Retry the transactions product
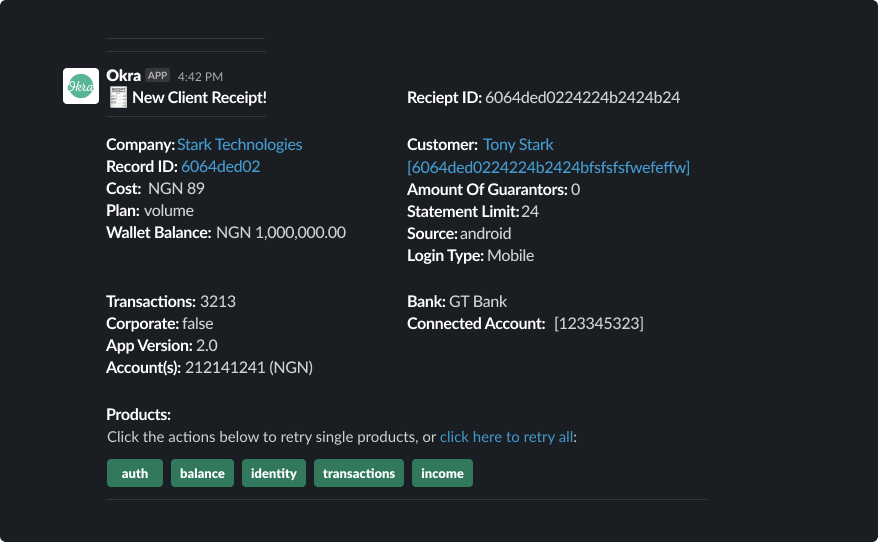This screenshot has height=542, width=878. [x=359, y=473]
